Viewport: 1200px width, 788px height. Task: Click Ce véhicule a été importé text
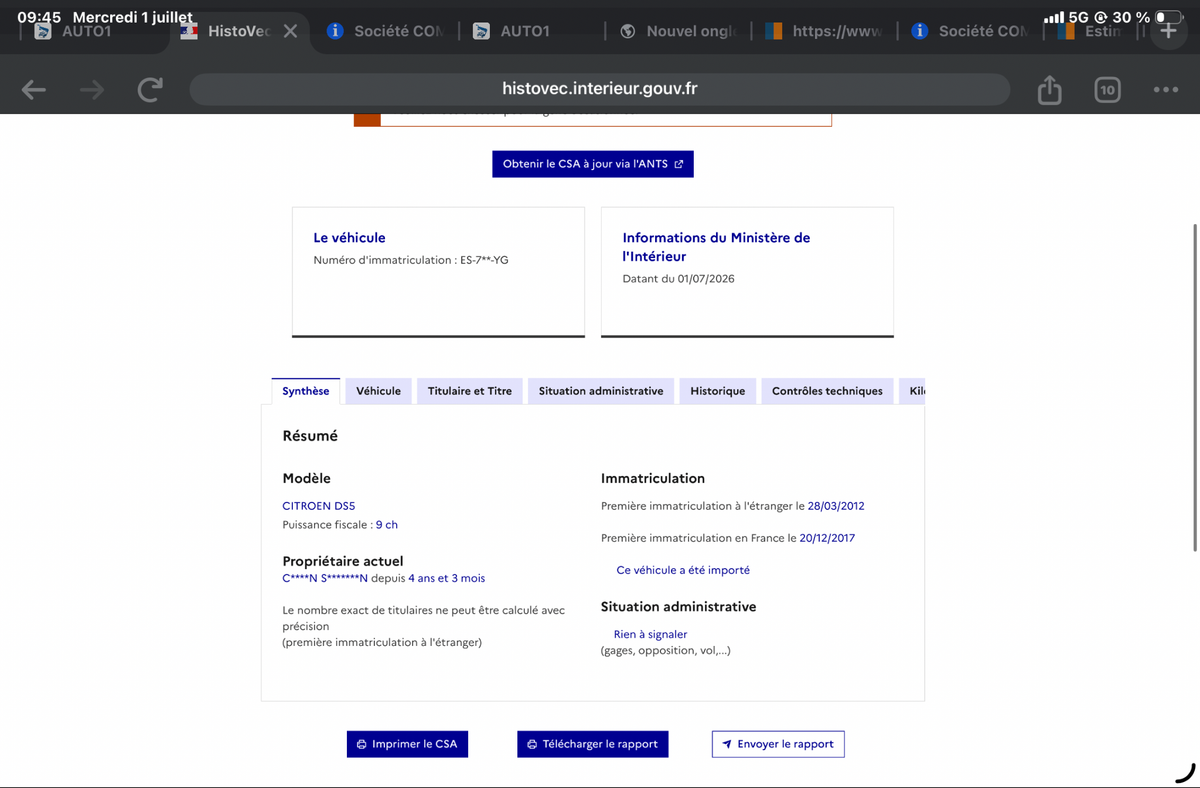(x=683, y=570)
